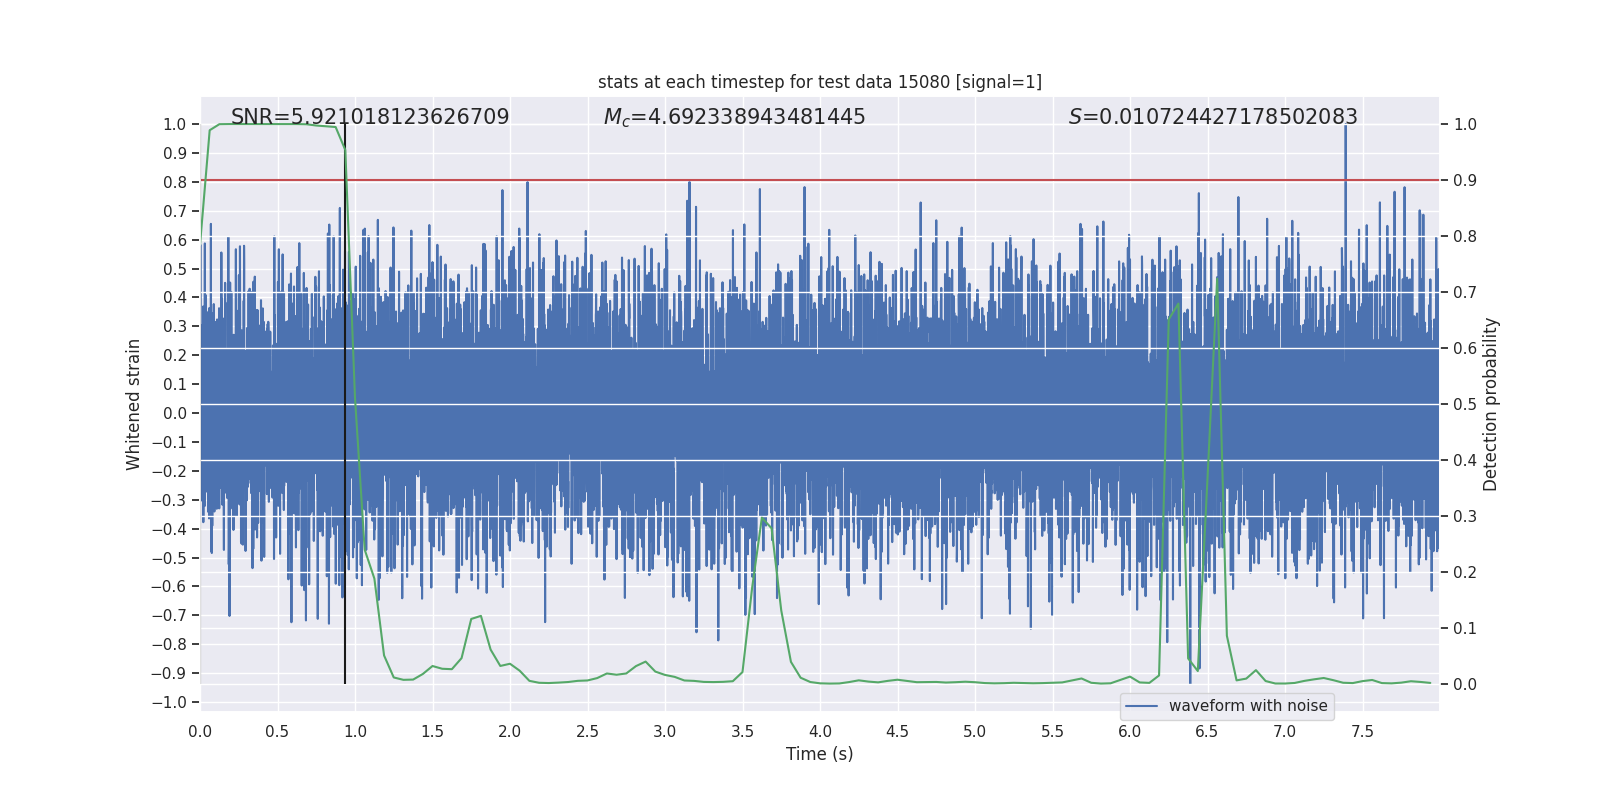Click the chirp mass Mc annotation
This screenshot has width=1600, height=800.
(734, 117)
